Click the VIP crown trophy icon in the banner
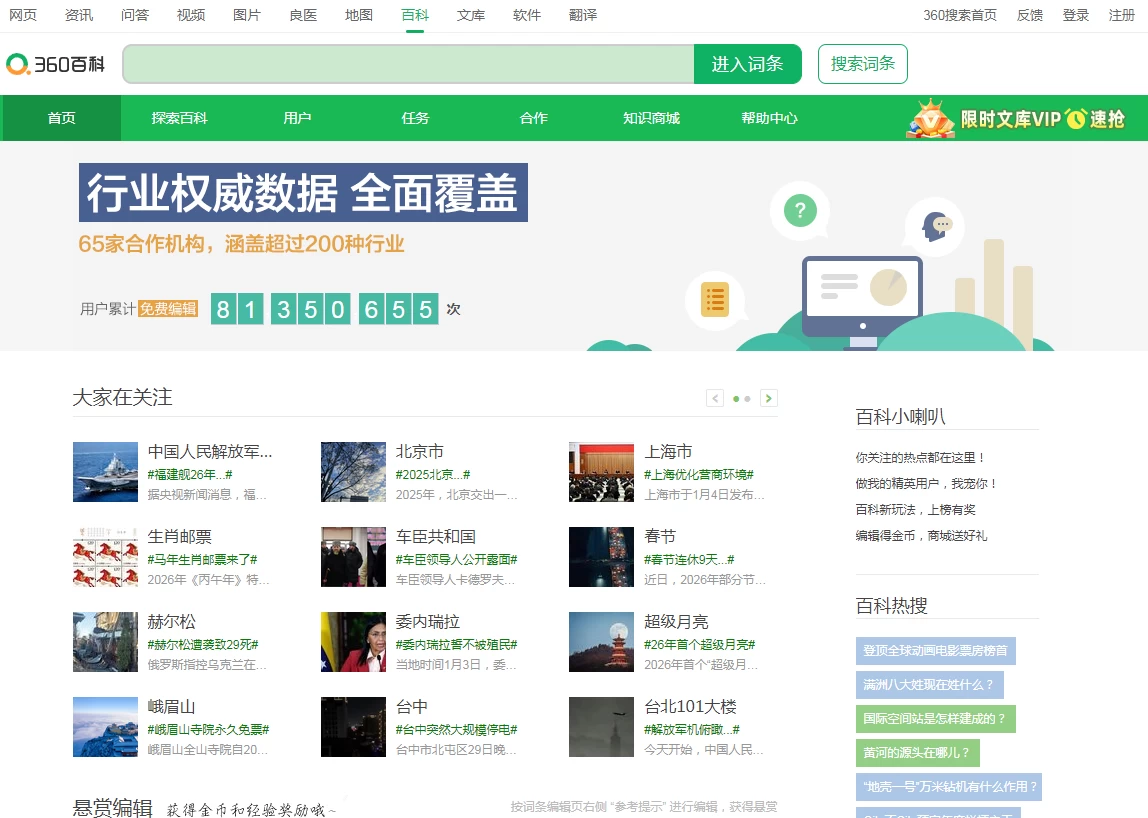1148x818 pixels. (928, 117)
